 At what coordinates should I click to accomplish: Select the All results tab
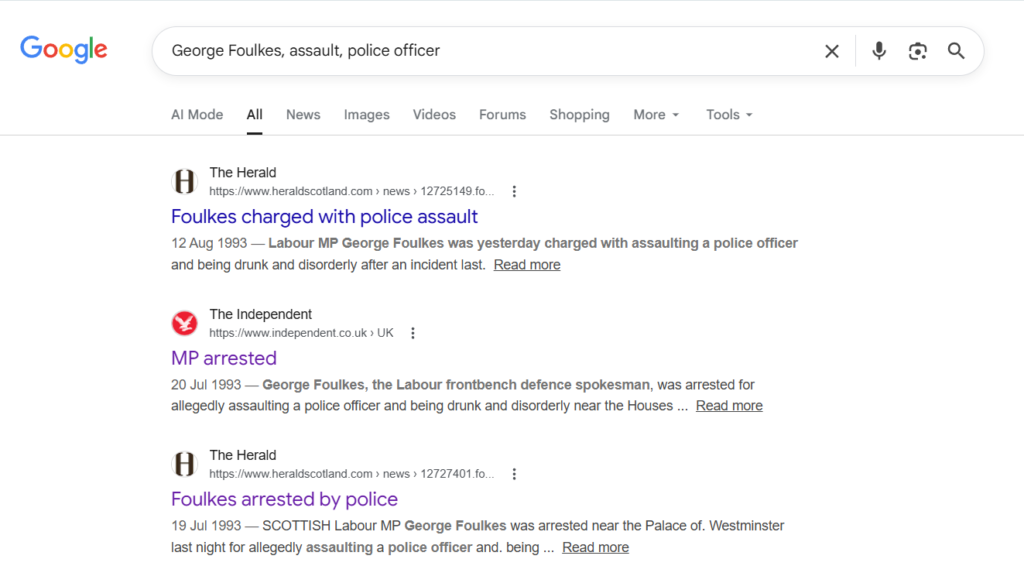pos(255,115)
